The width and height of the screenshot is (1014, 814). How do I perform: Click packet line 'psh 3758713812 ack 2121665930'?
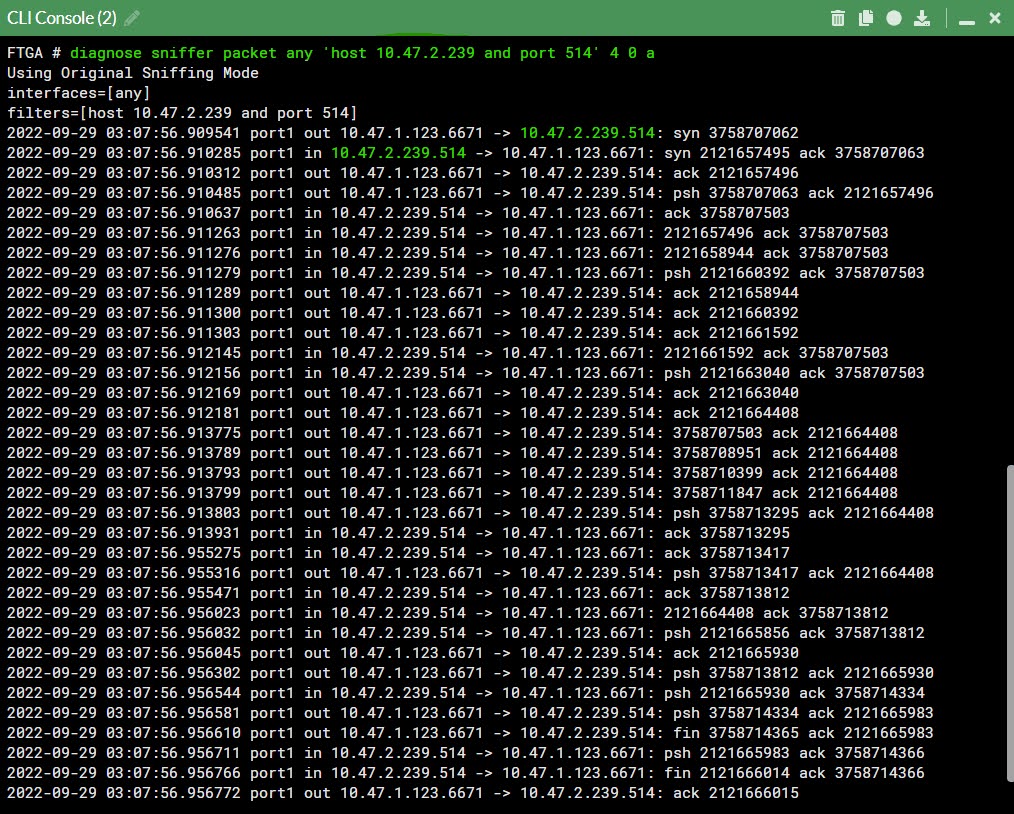470,674
